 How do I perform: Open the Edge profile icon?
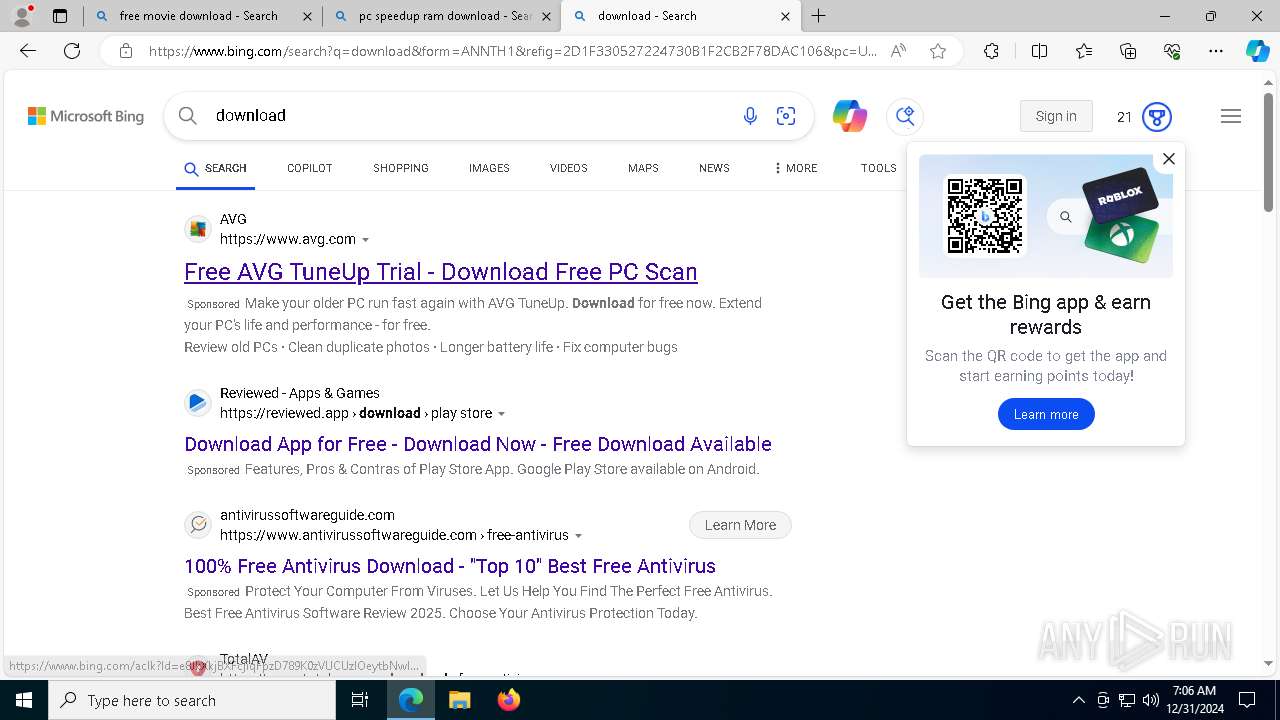[22, 16]
